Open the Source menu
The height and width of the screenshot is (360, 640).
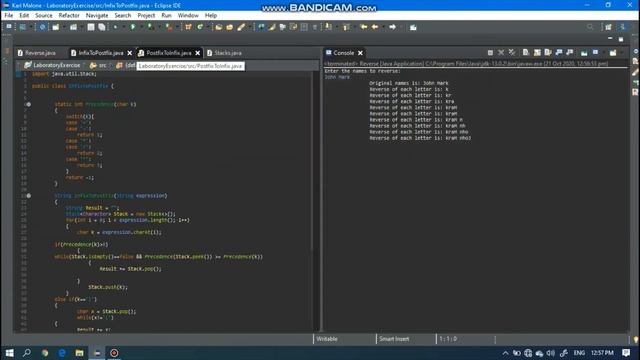click(44, 15)
